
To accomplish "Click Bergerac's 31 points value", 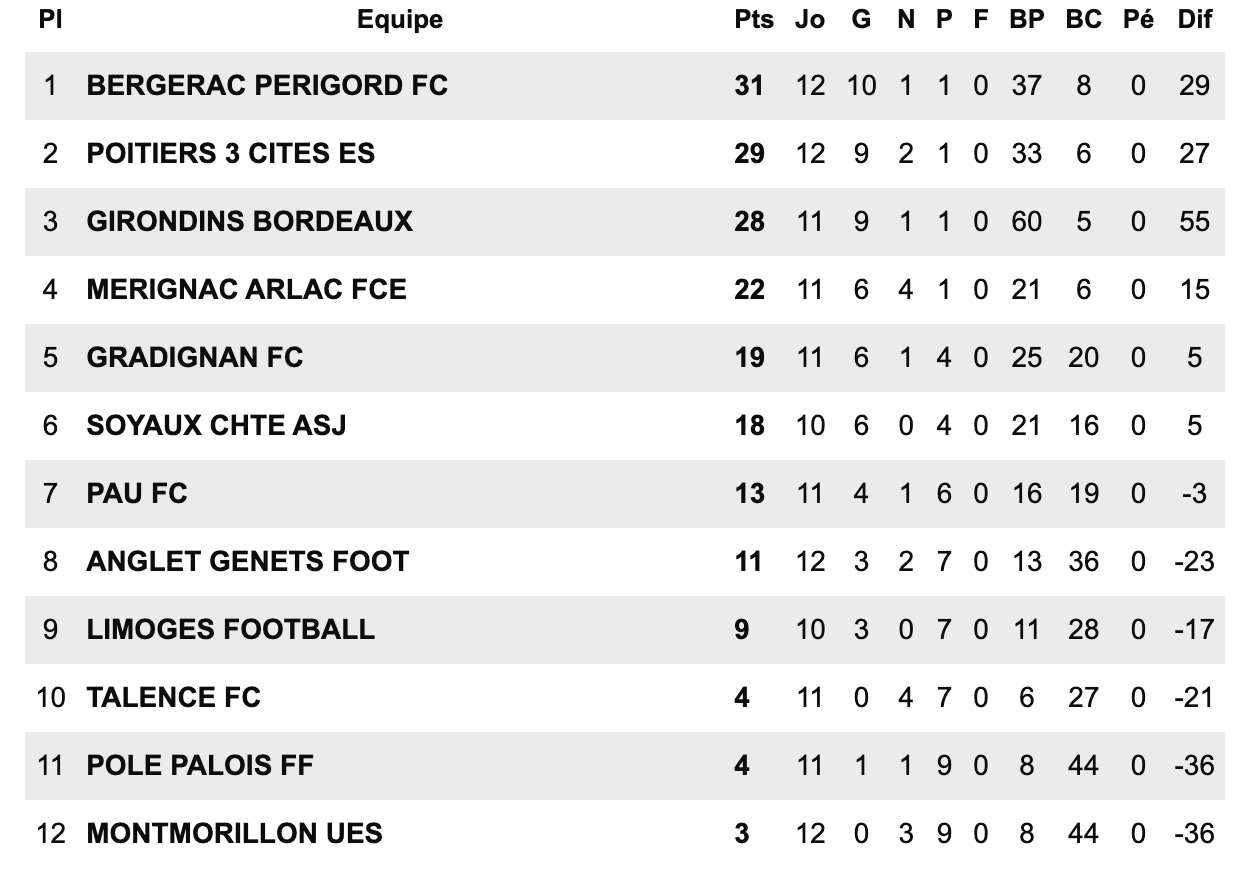I will tap(749, 86).
